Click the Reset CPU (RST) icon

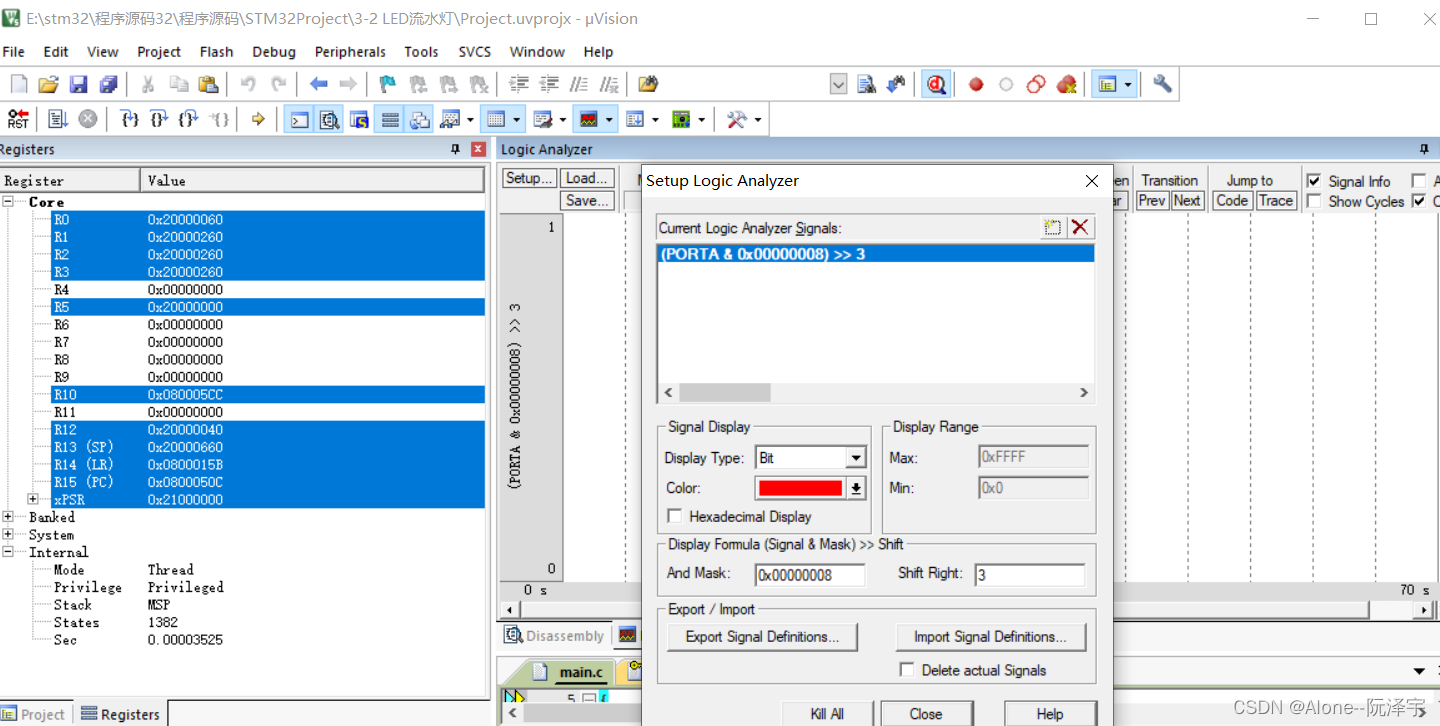pos(18,119)
